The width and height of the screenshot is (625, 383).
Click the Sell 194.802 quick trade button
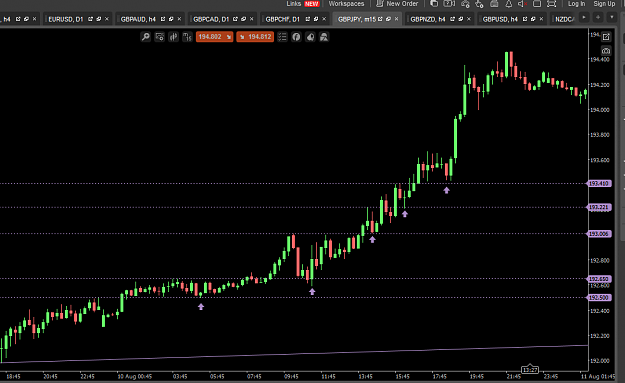tap(214, 37)
